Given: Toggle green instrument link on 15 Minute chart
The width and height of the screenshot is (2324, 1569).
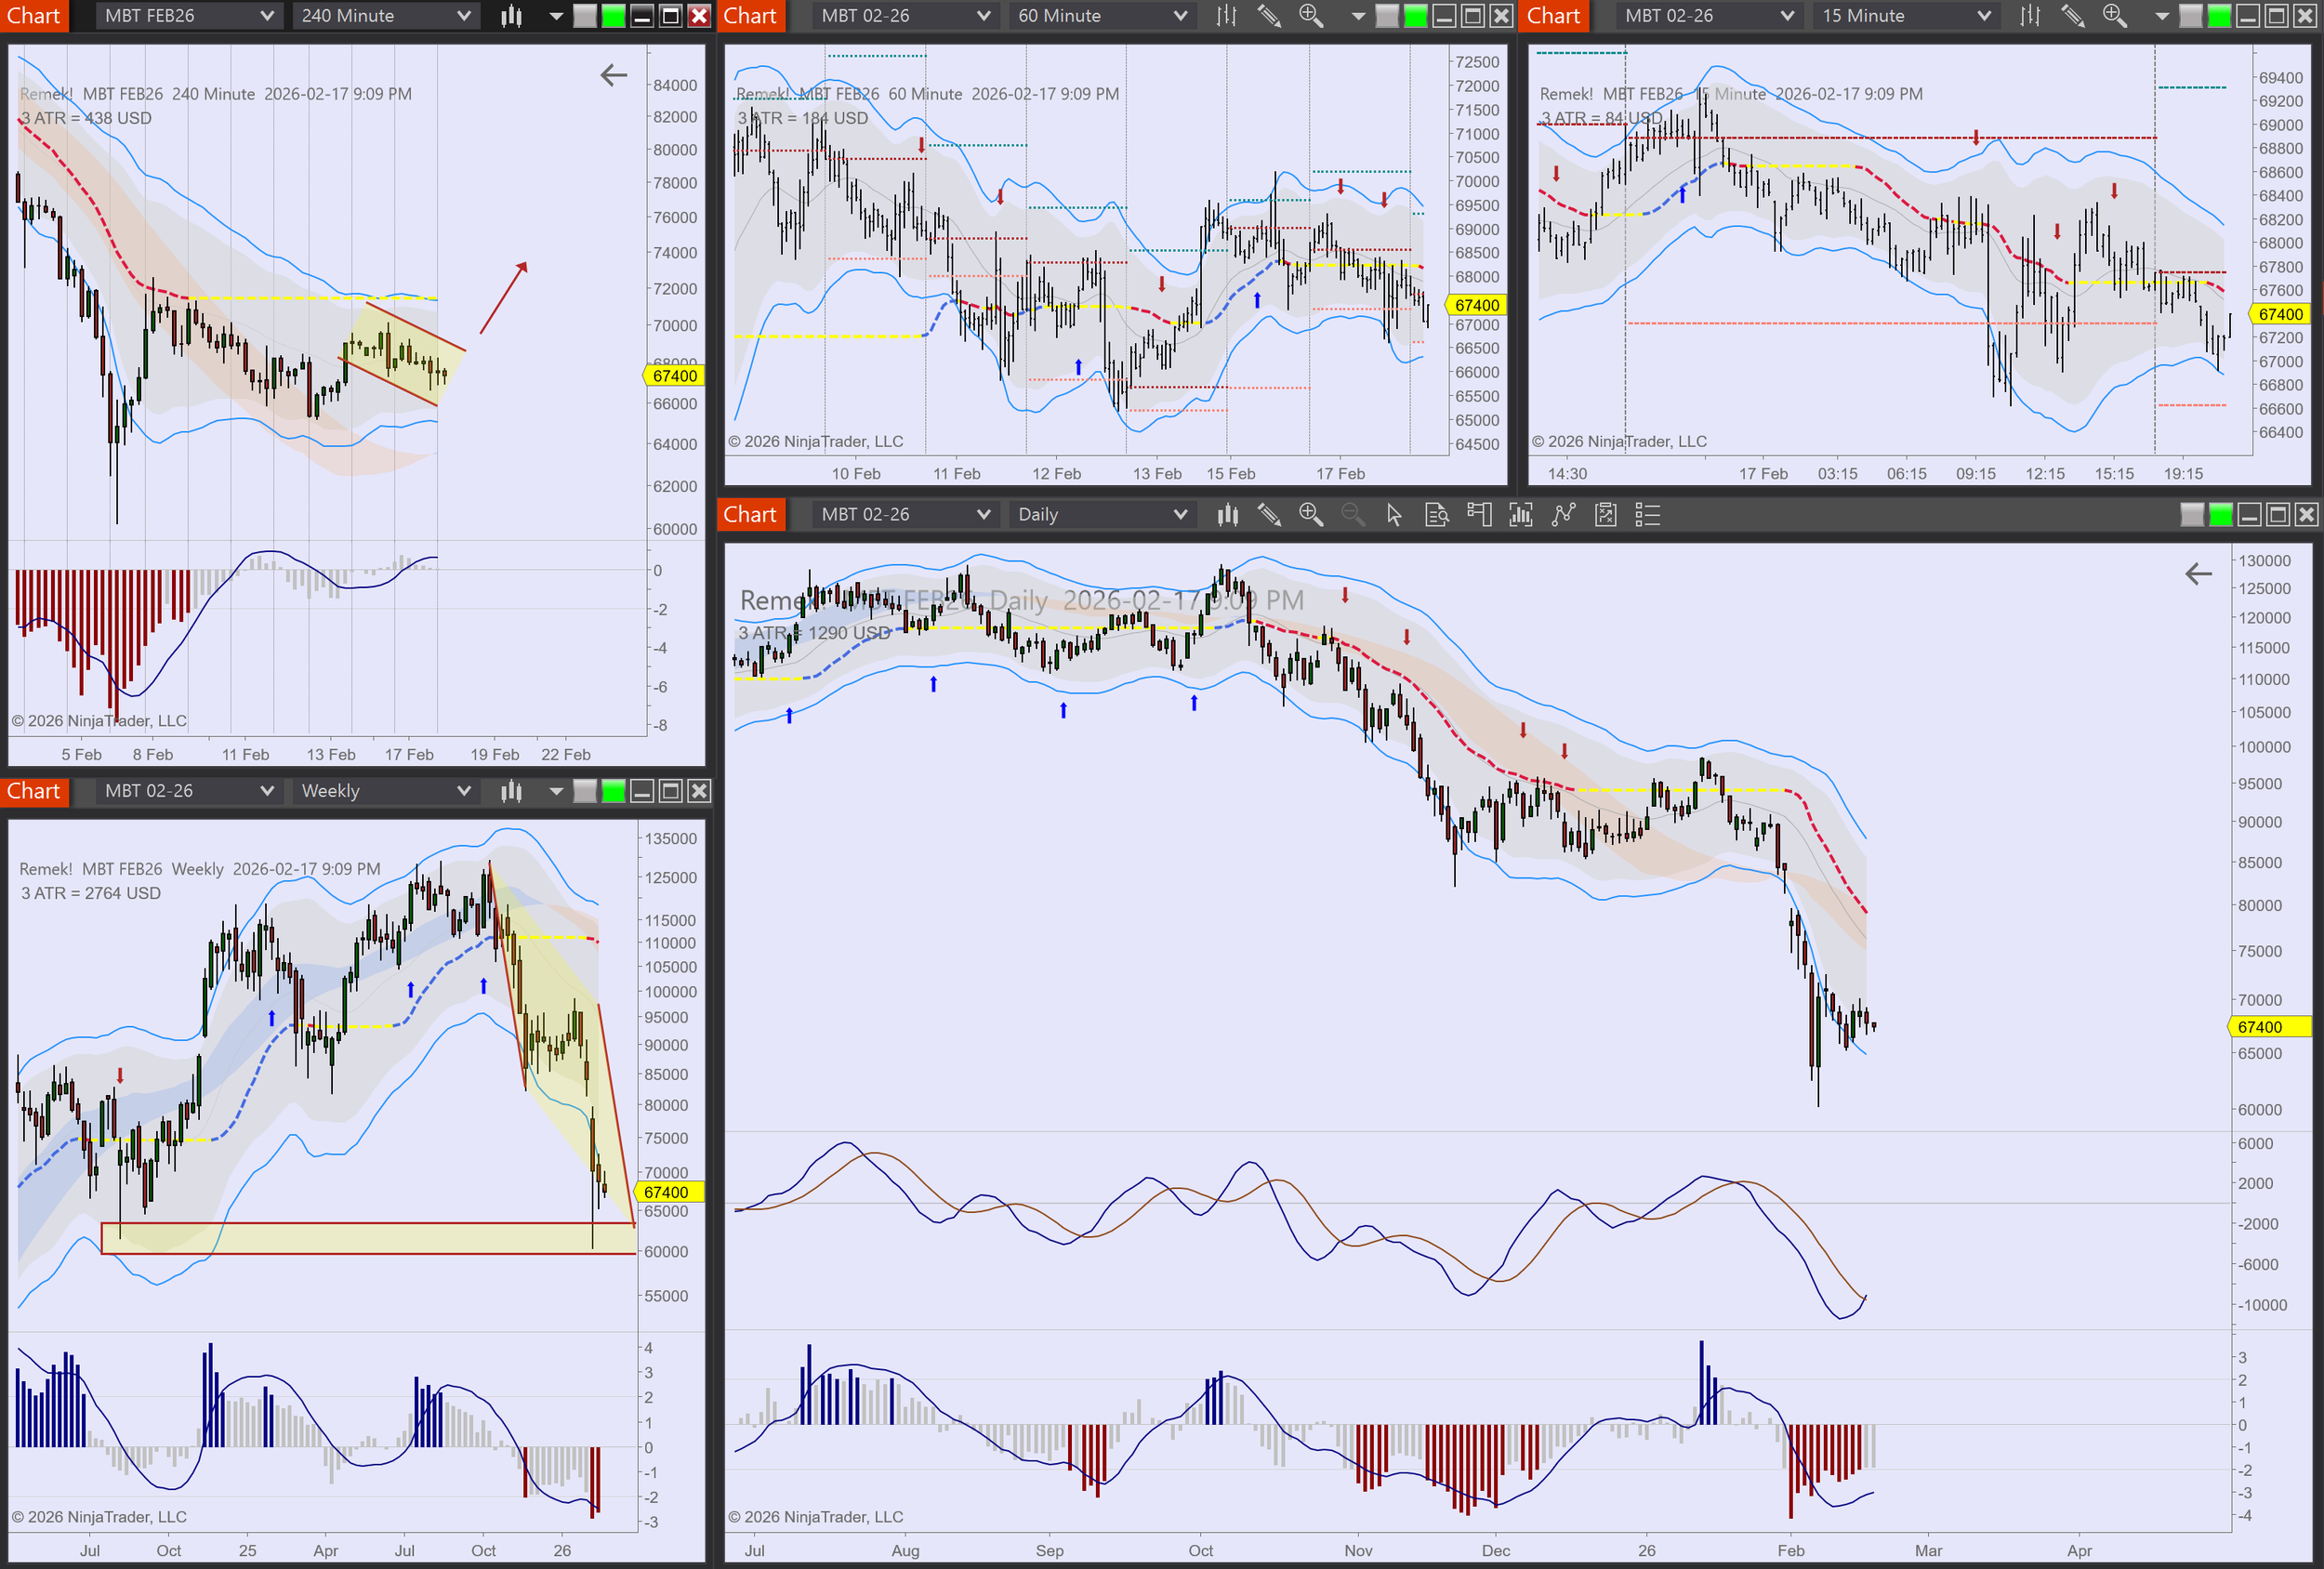Looking at the screenshot, I should pyautogui.click(x=2218, y=16).
